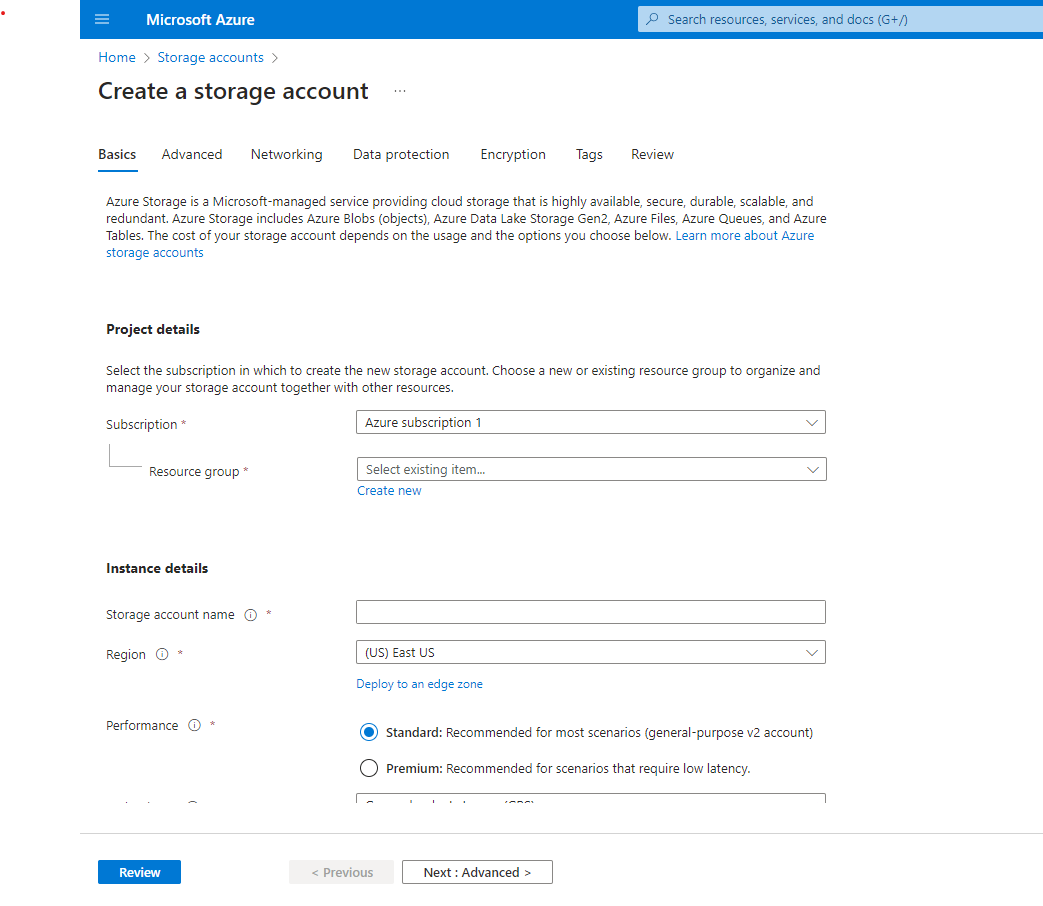Open the Encryption tab
Image resolution: width=1043 pixels, height=906 pixels.
point(513,154)
